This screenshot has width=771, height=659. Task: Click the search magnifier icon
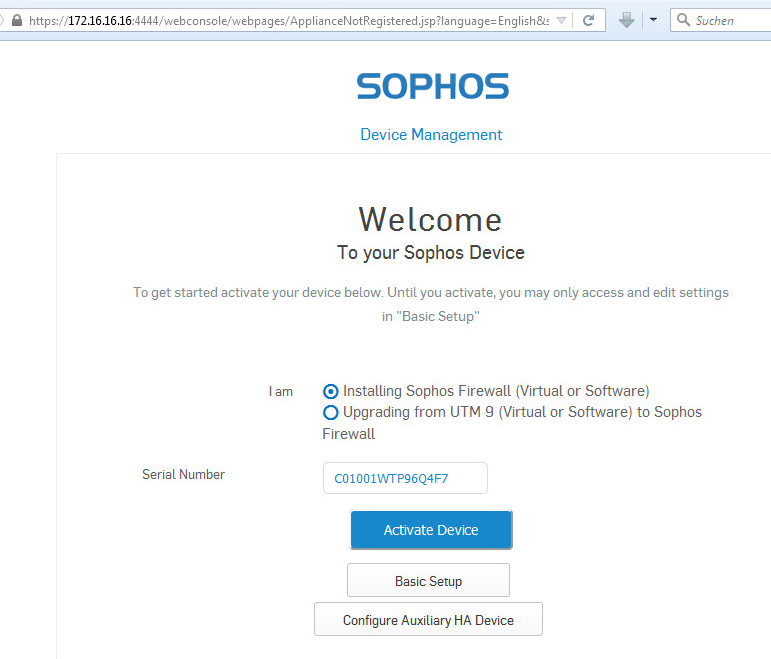click(x=683, y=20)
